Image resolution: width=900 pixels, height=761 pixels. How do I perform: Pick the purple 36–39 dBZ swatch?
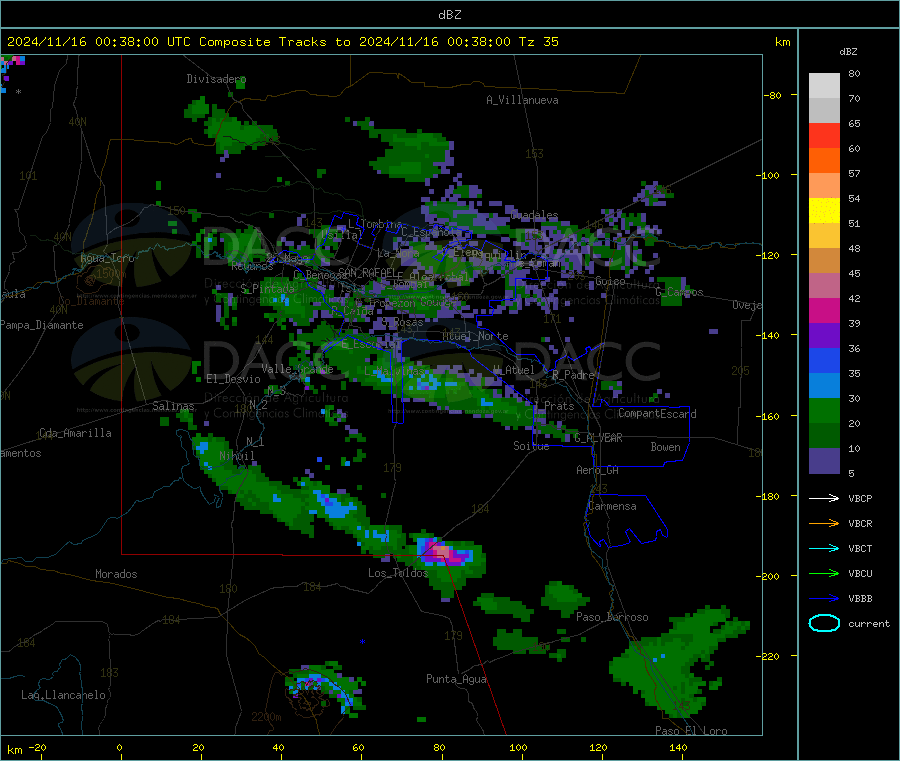[x=824, y=336]
